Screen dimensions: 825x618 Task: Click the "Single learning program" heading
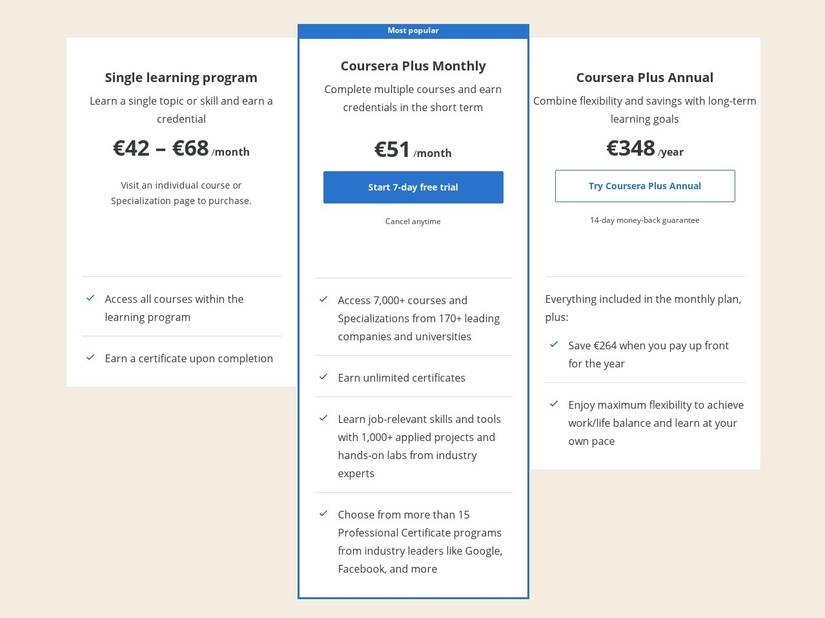click(180, 77)
